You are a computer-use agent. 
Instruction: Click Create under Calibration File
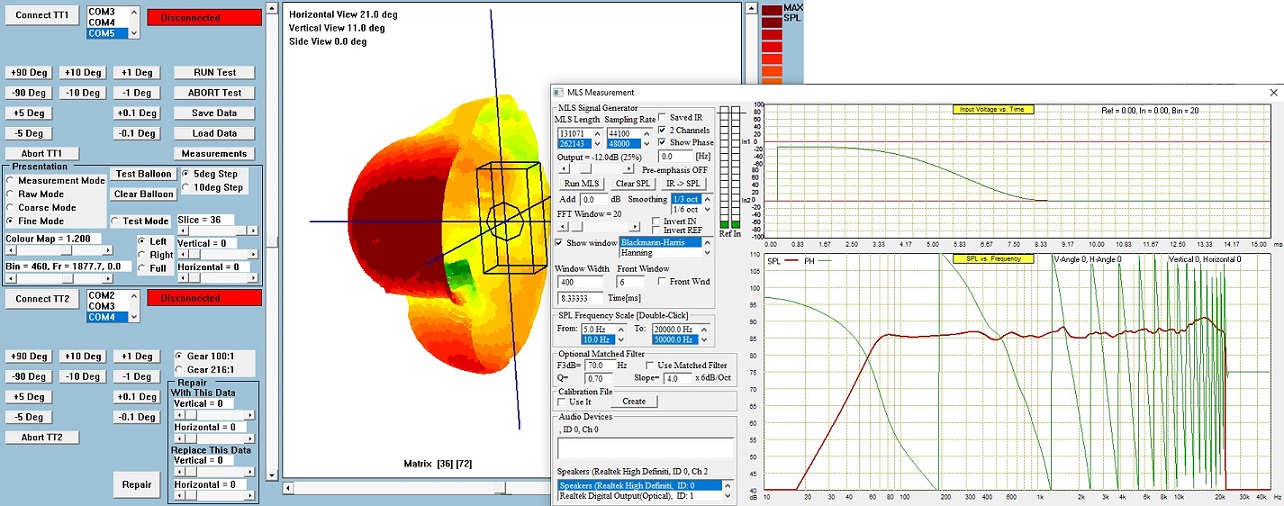(634, 401)
